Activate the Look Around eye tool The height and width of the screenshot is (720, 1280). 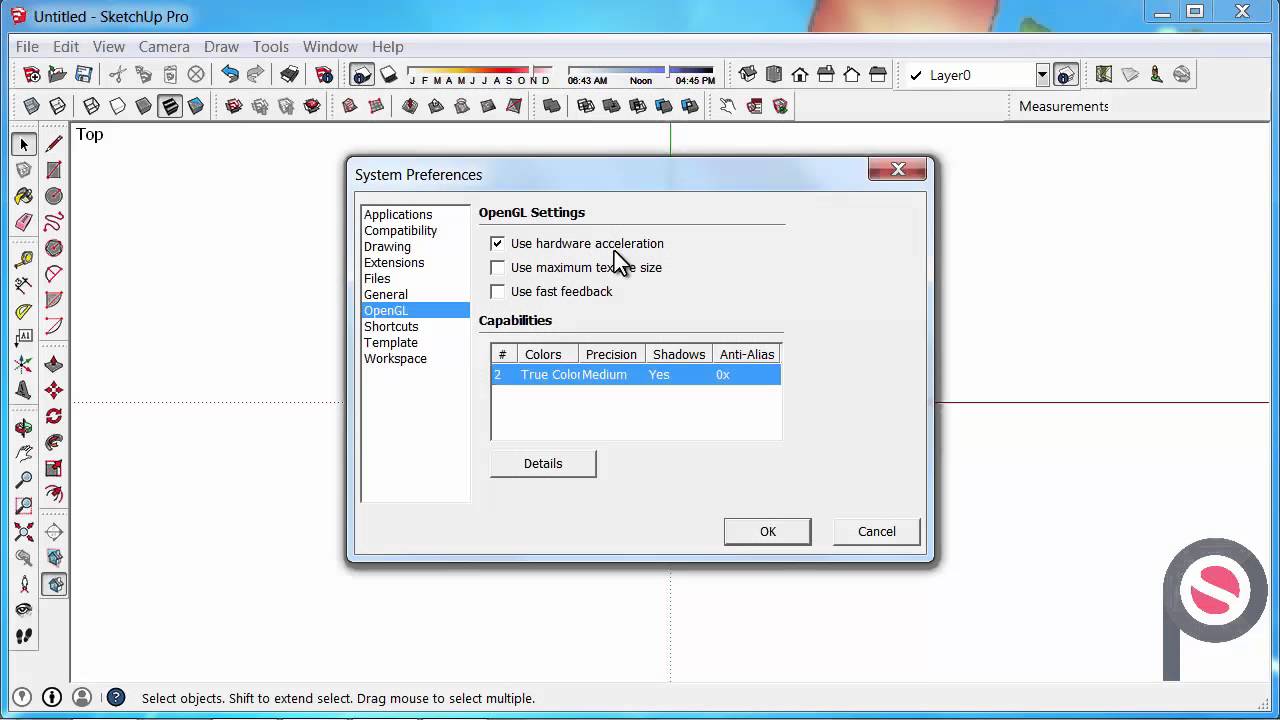[24, 610]
